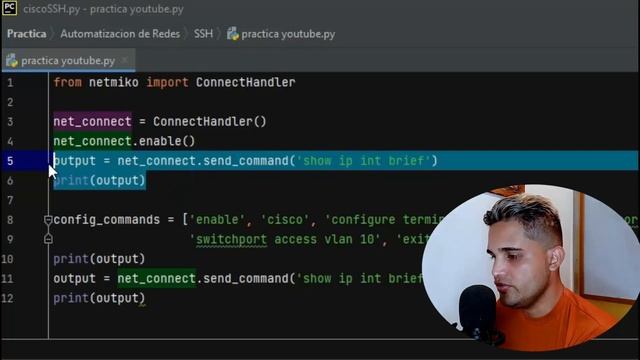
Task: Click line number 5 in the gutter
Action: tap(10, 161)
